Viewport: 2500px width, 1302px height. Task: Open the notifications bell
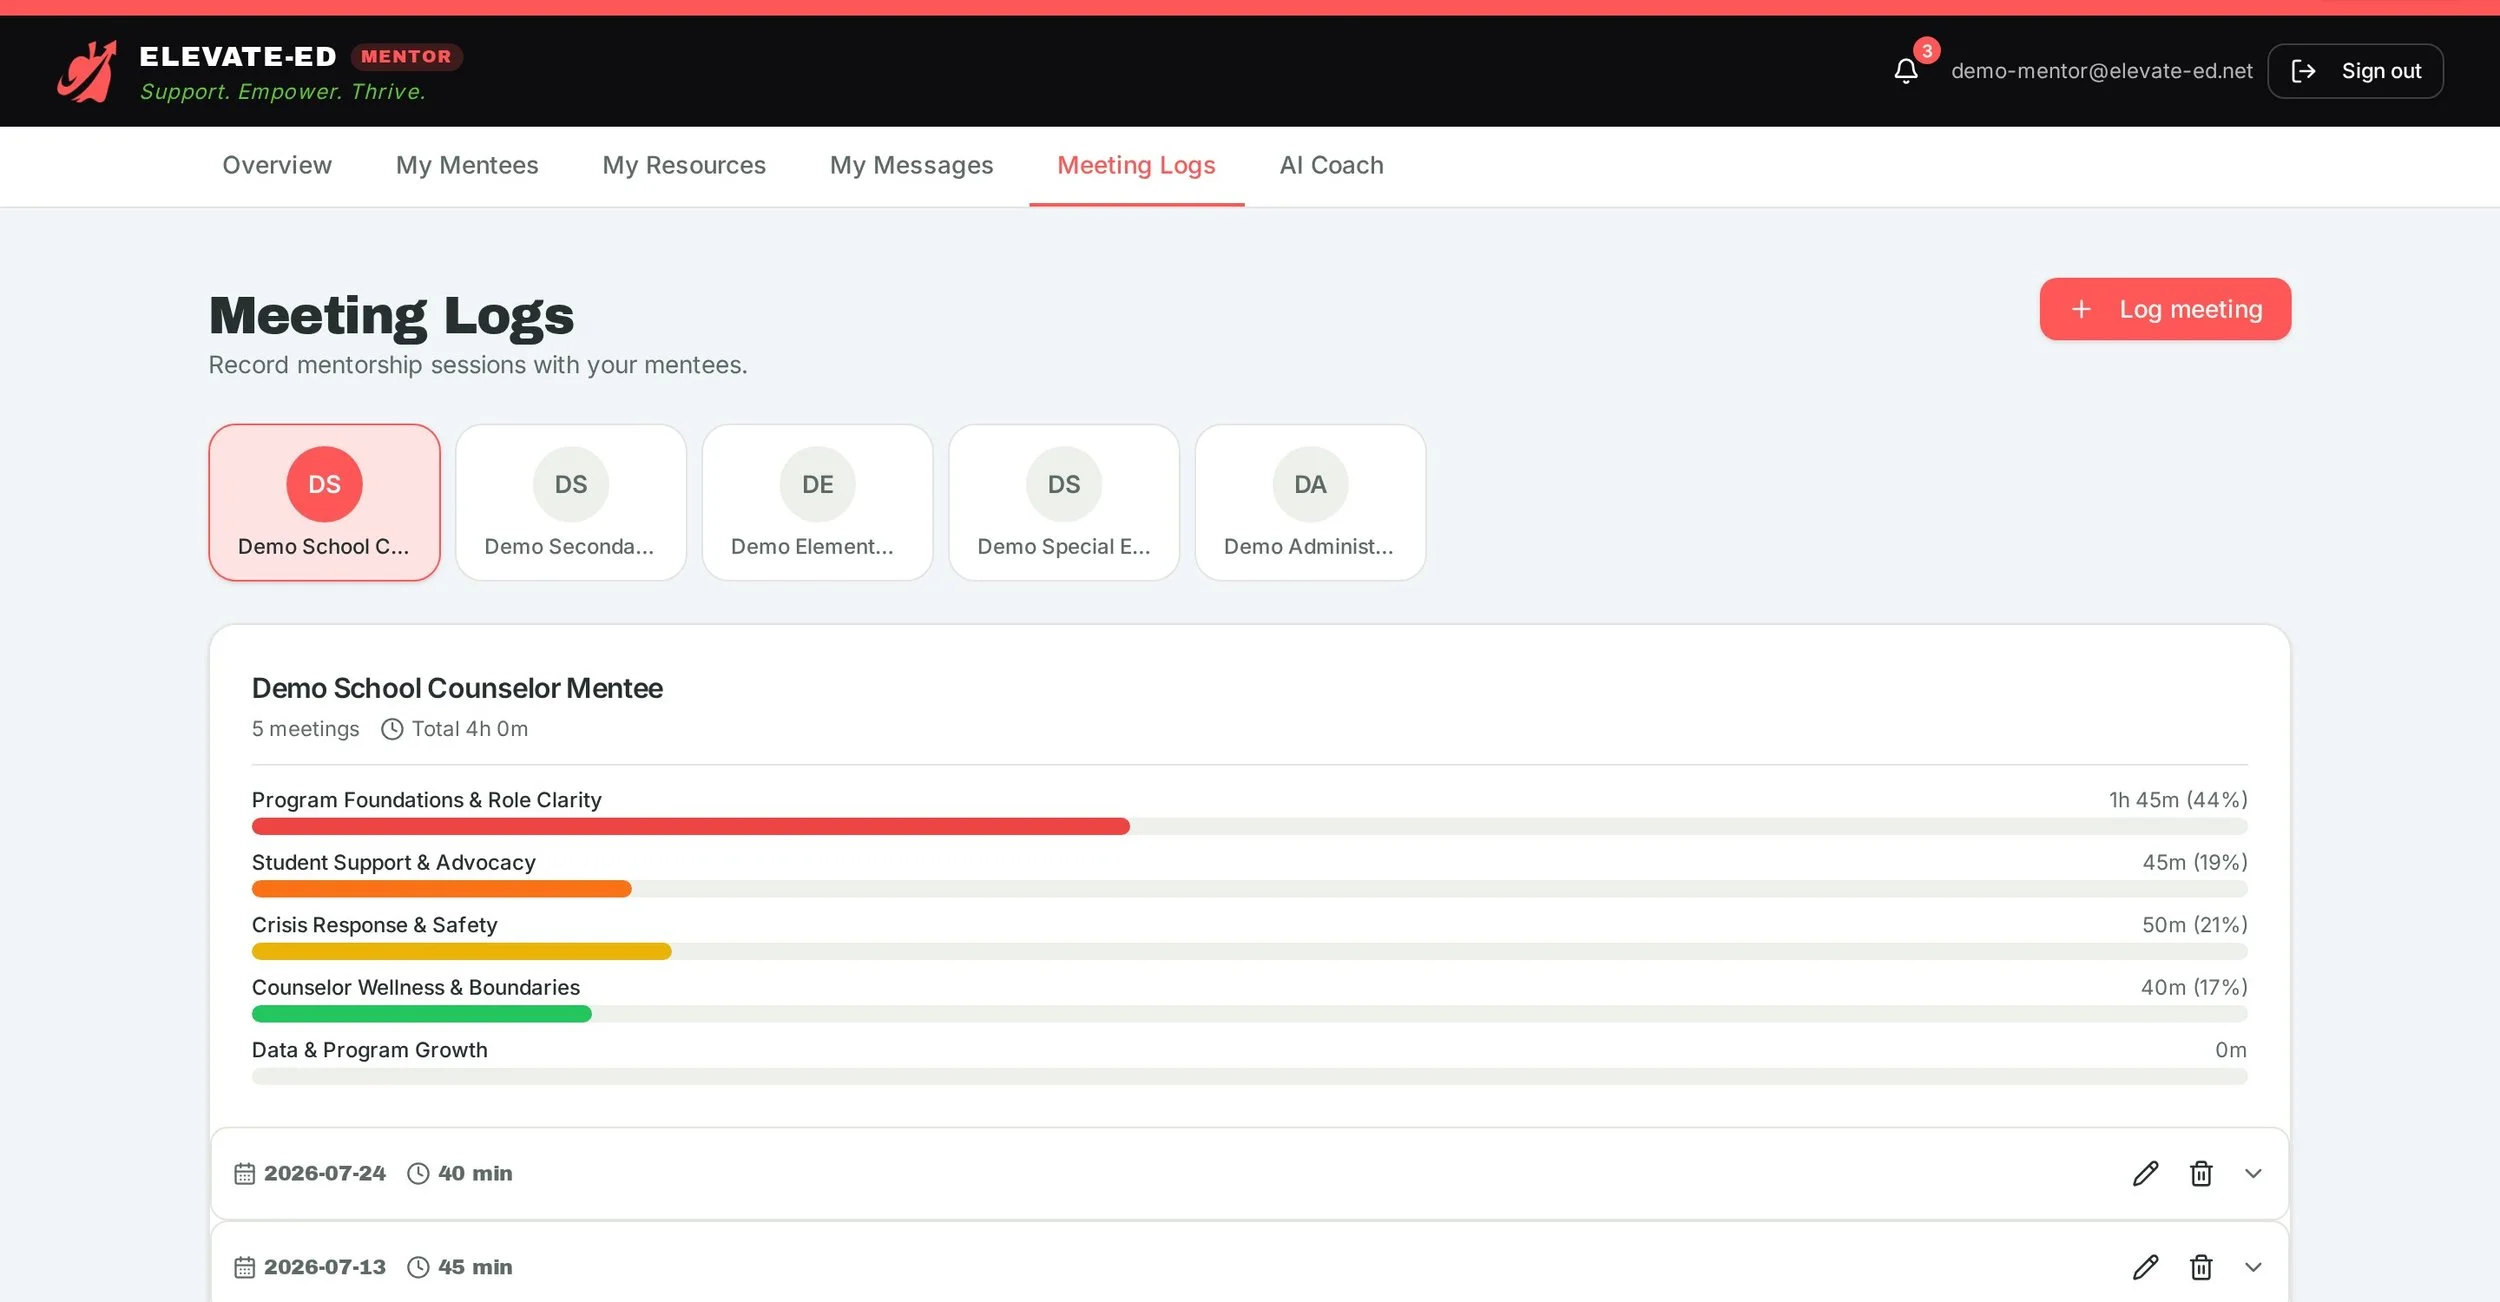1905,71
